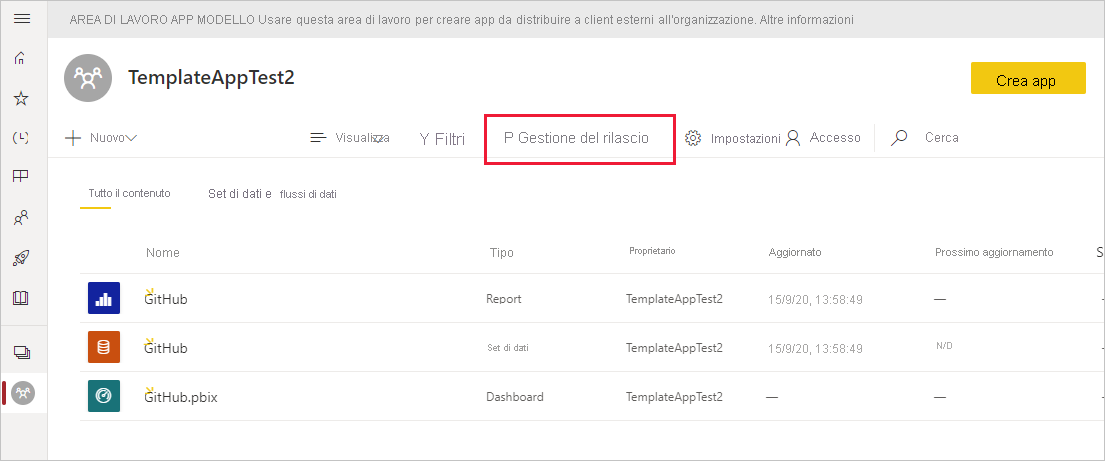
Task: Click the Visualizza lines icon
Action: [x=319, y=138]
